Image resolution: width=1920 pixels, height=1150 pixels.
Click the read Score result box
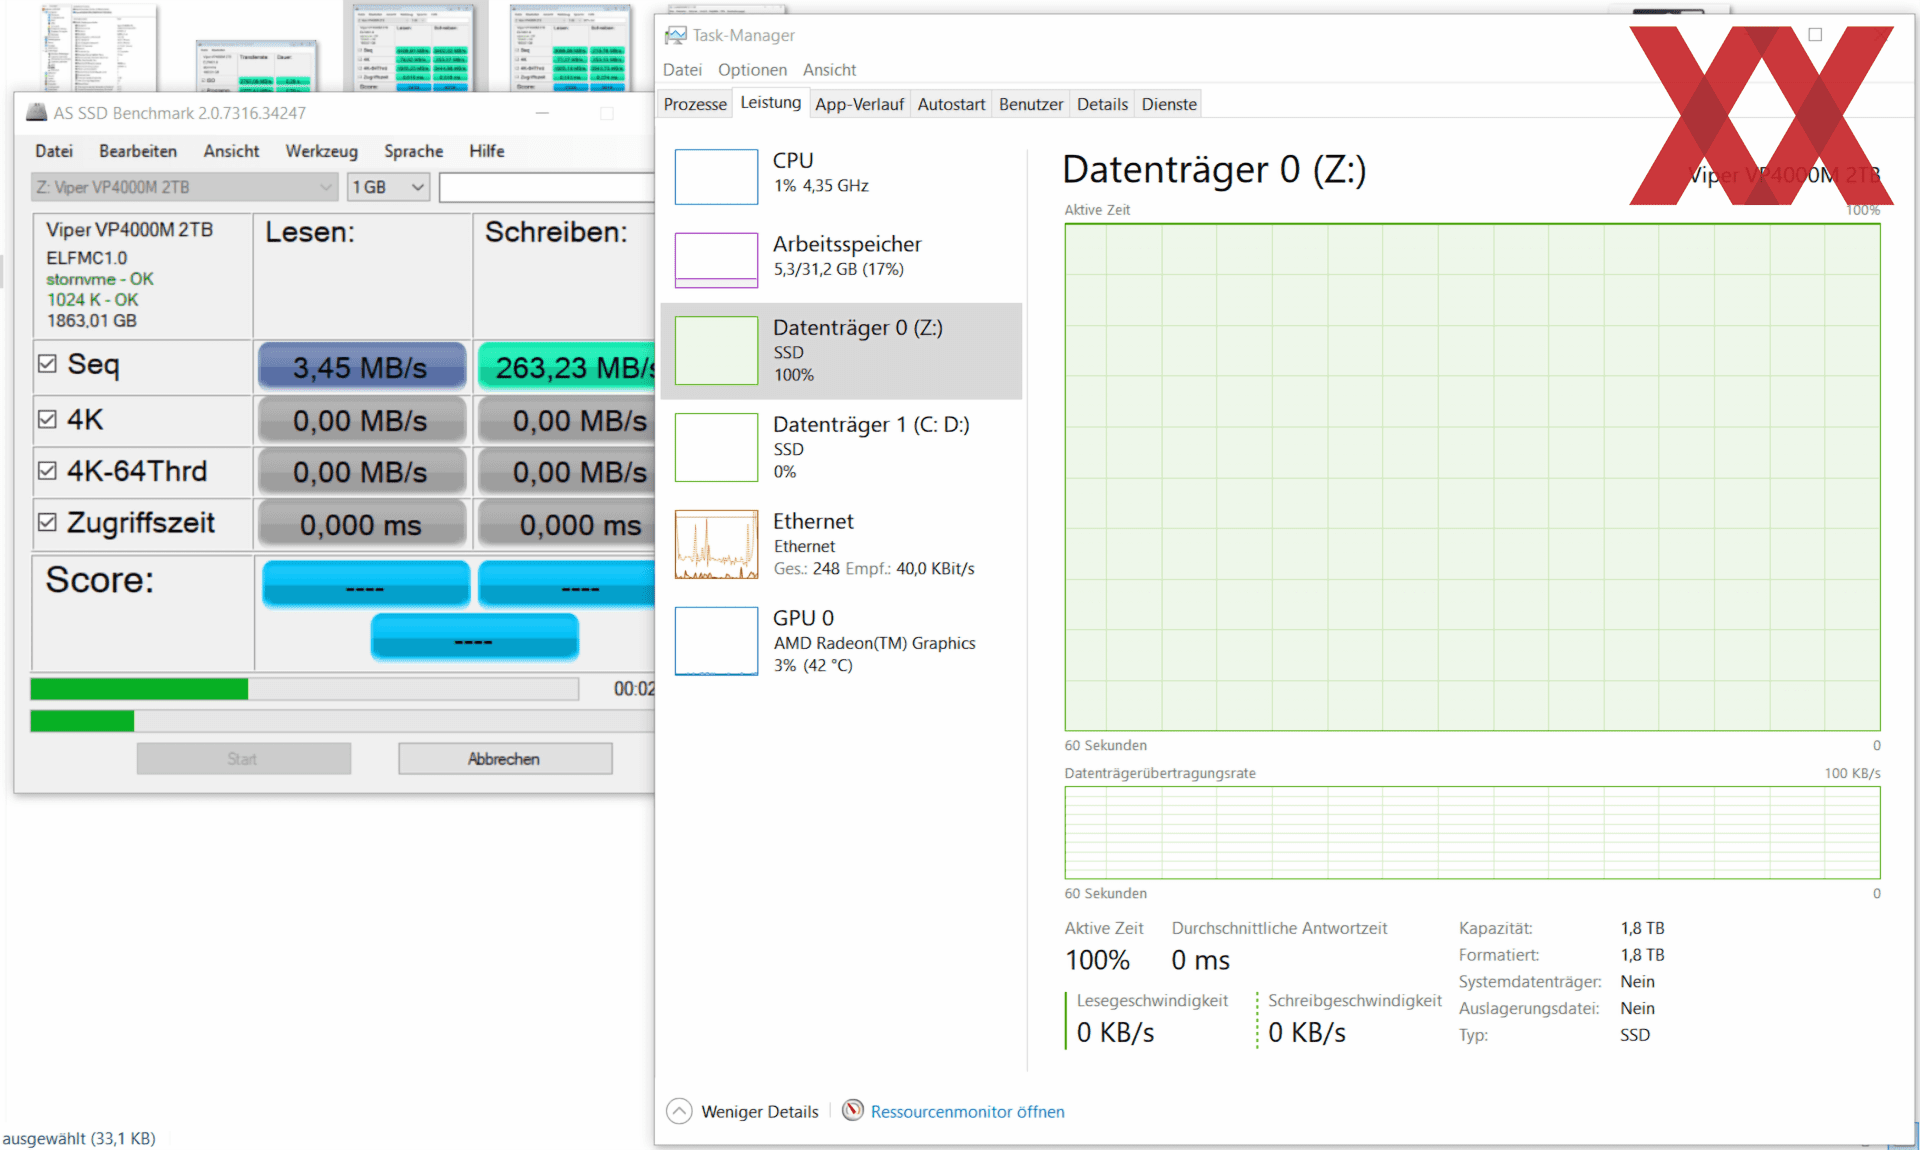pos(366,584)
